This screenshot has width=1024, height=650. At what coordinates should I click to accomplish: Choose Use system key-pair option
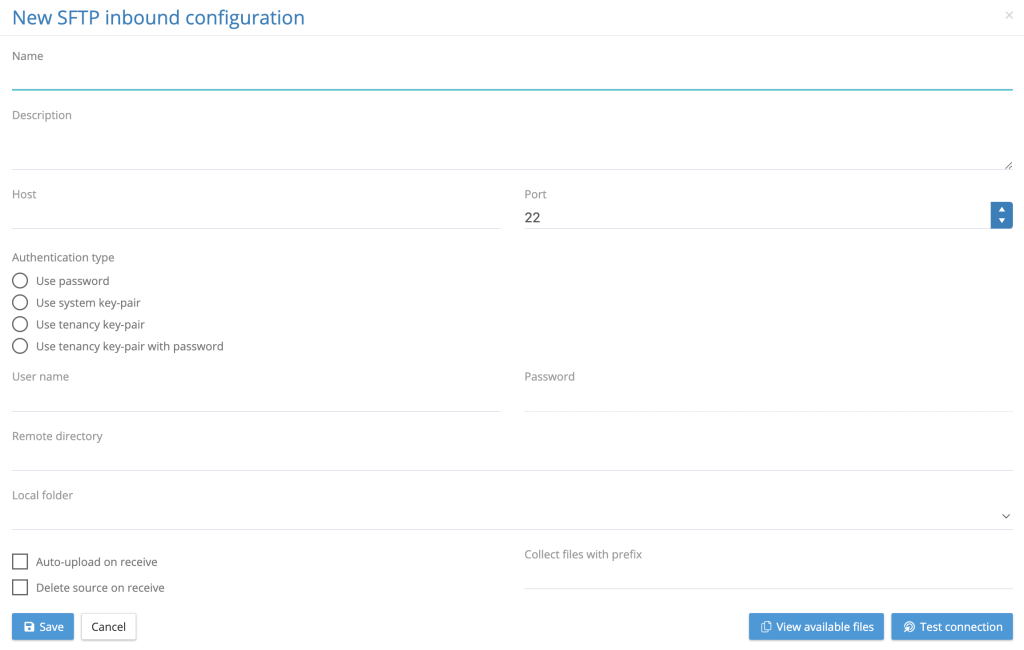(x=20, y=302)
